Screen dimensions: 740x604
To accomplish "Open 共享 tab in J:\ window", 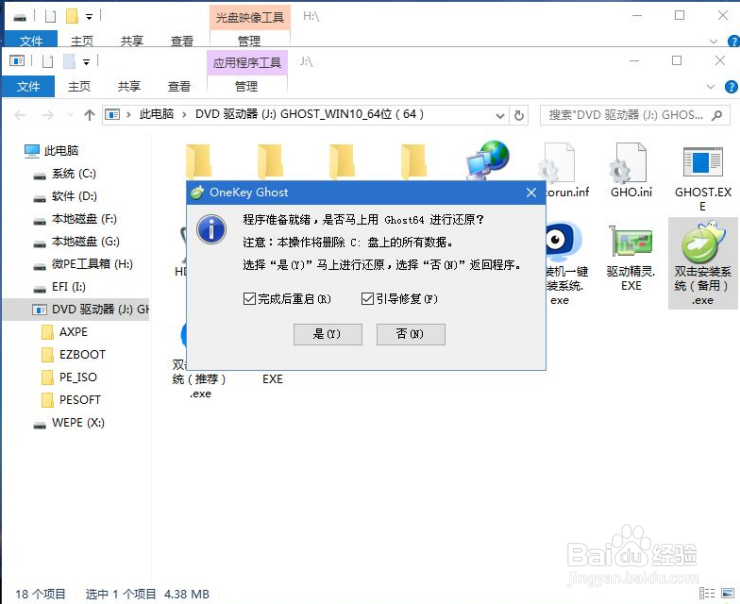I will (x=129, y=86).
